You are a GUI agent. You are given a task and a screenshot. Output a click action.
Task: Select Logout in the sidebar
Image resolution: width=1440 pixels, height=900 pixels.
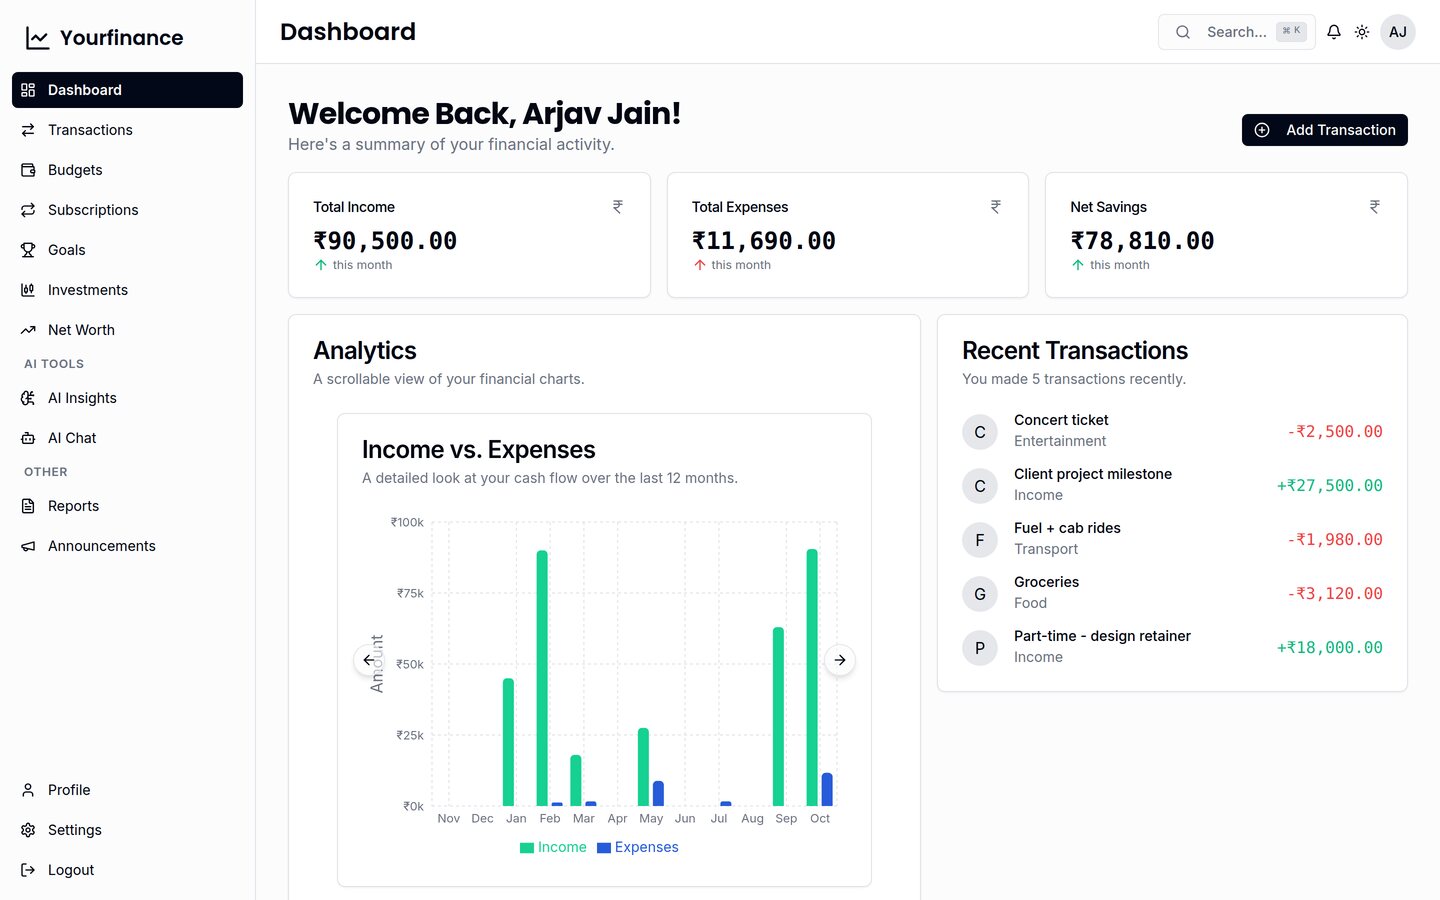click(127, 870)
